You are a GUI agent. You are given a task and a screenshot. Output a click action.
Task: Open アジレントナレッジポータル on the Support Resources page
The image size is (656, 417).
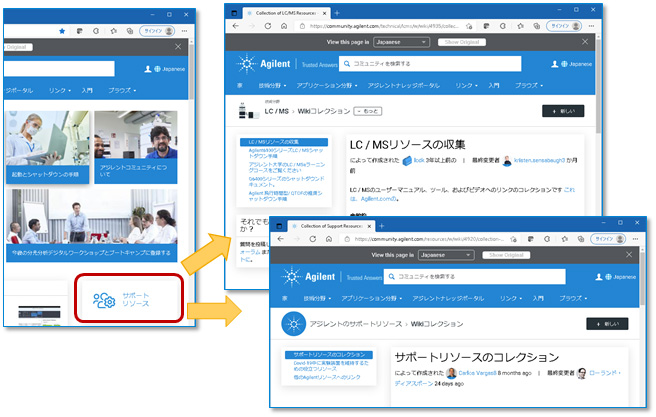pyautogui.click(x=441, y=298)
